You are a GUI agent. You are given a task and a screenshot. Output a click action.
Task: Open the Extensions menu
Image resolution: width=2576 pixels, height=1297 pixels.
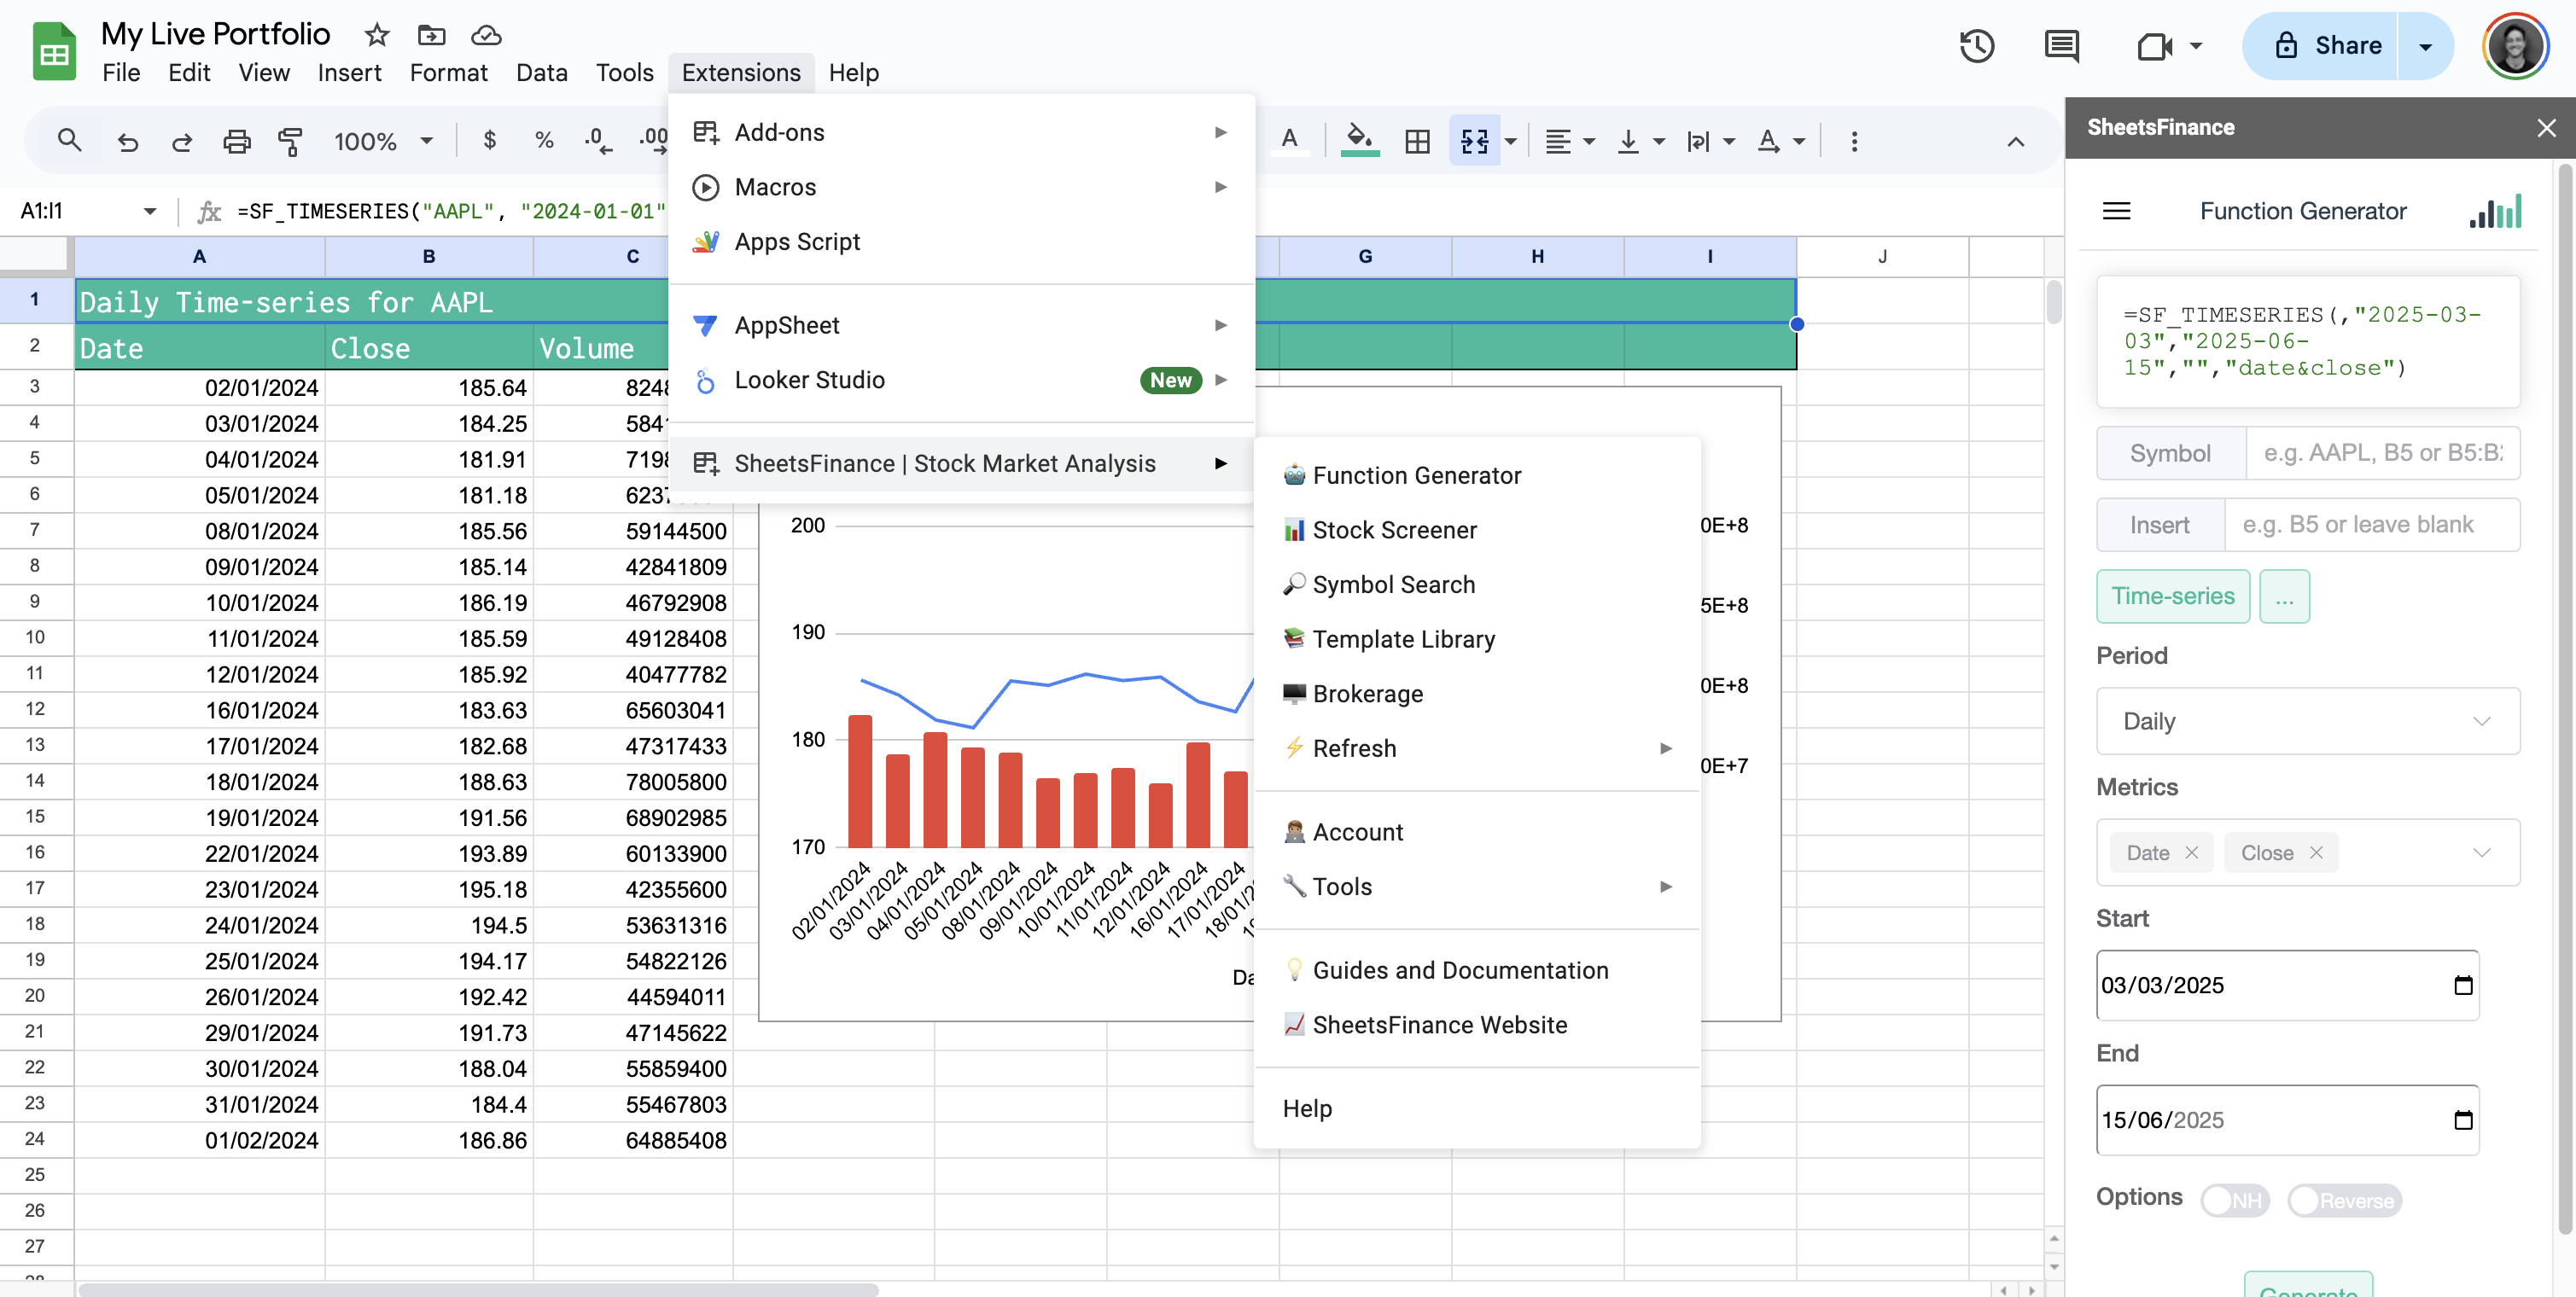click(740, 71)
